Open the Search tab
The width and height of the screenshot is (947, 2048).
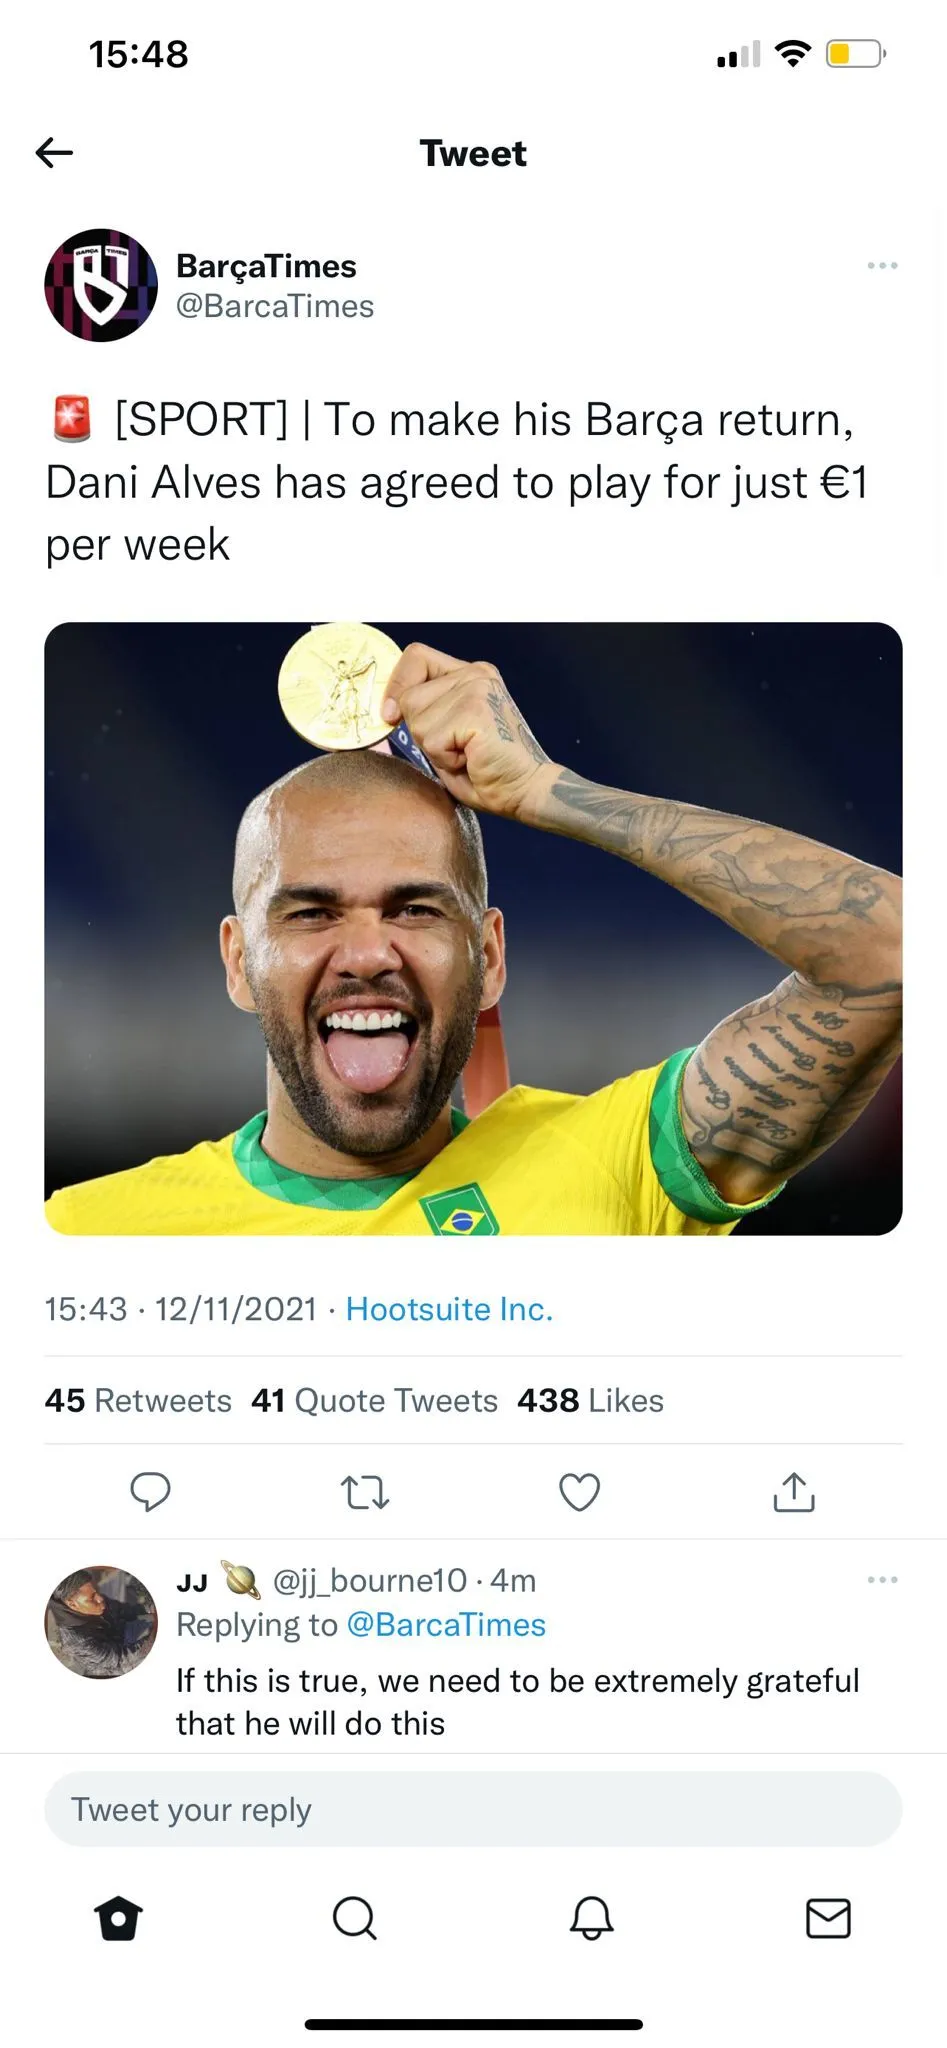click(x=354, y=1918)
